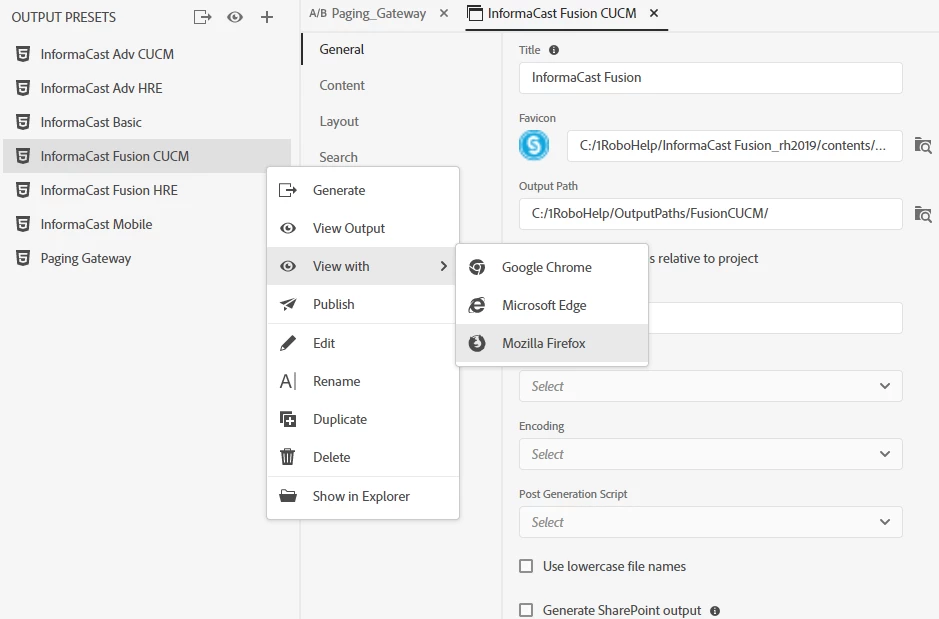
Task: Edit the Output Path field
Action: tap(710, 214)
